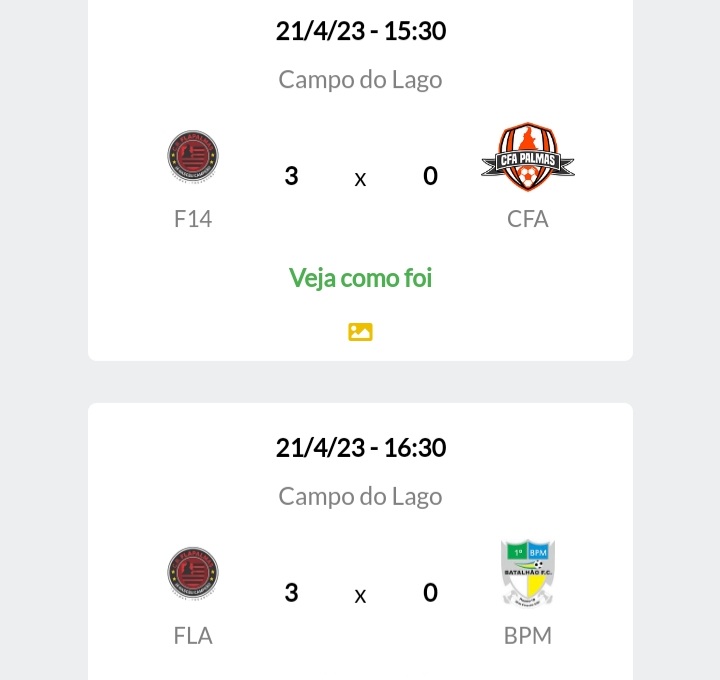The height and width of the screenshot is (680, 720).
Task: Select the FLA team name
Action: pyautogui.click(x=193, y=636)
